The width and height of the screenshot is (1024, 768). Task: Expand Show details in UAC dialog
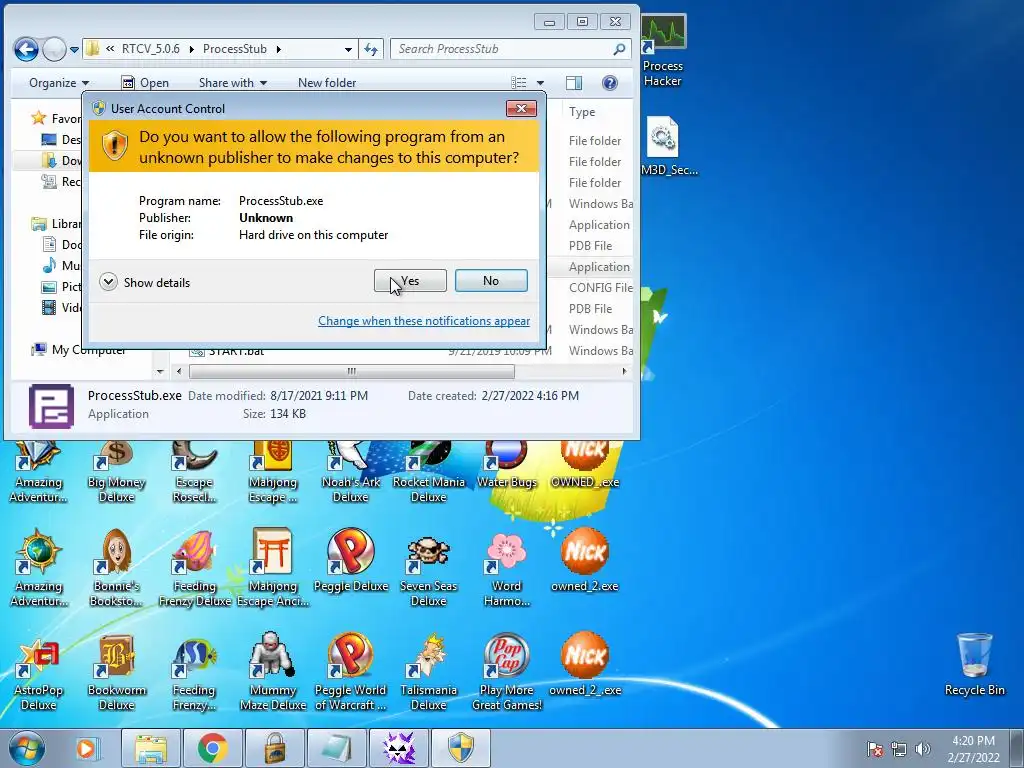(x=145, y=282)
